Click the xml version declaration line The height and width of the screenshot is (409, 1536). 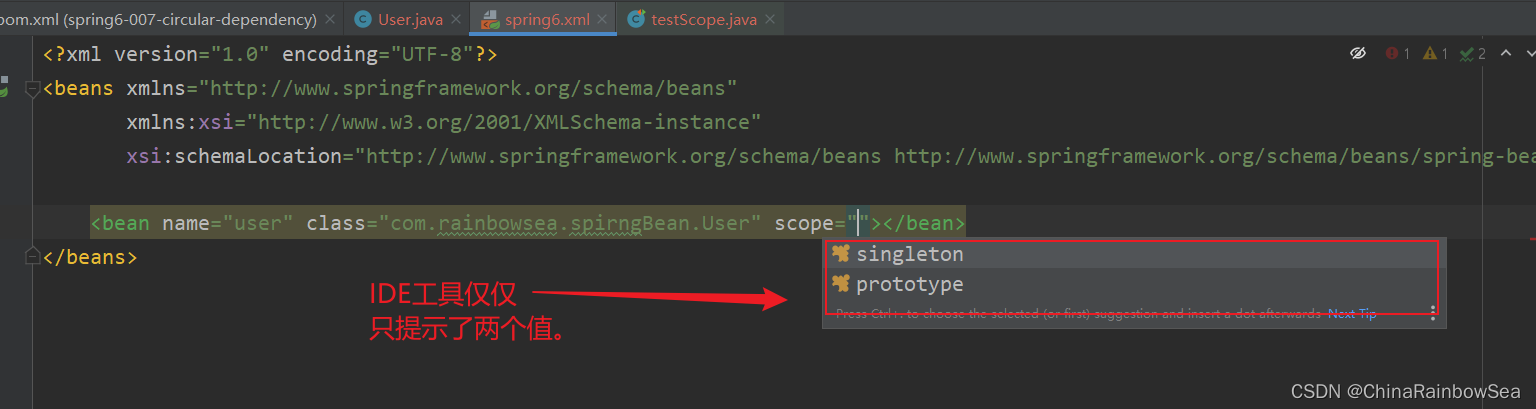(270, 54)
